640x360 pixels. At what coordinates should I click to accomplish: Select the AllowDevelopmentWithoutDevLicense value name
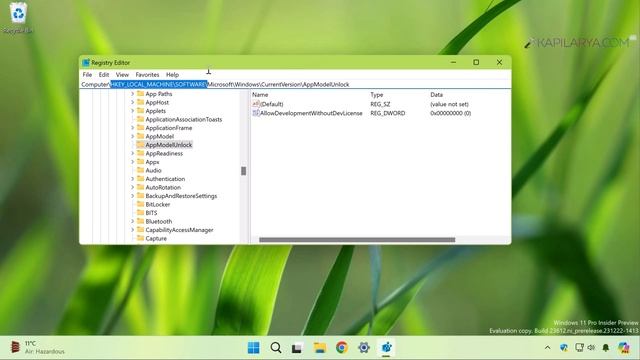(311, 113)
